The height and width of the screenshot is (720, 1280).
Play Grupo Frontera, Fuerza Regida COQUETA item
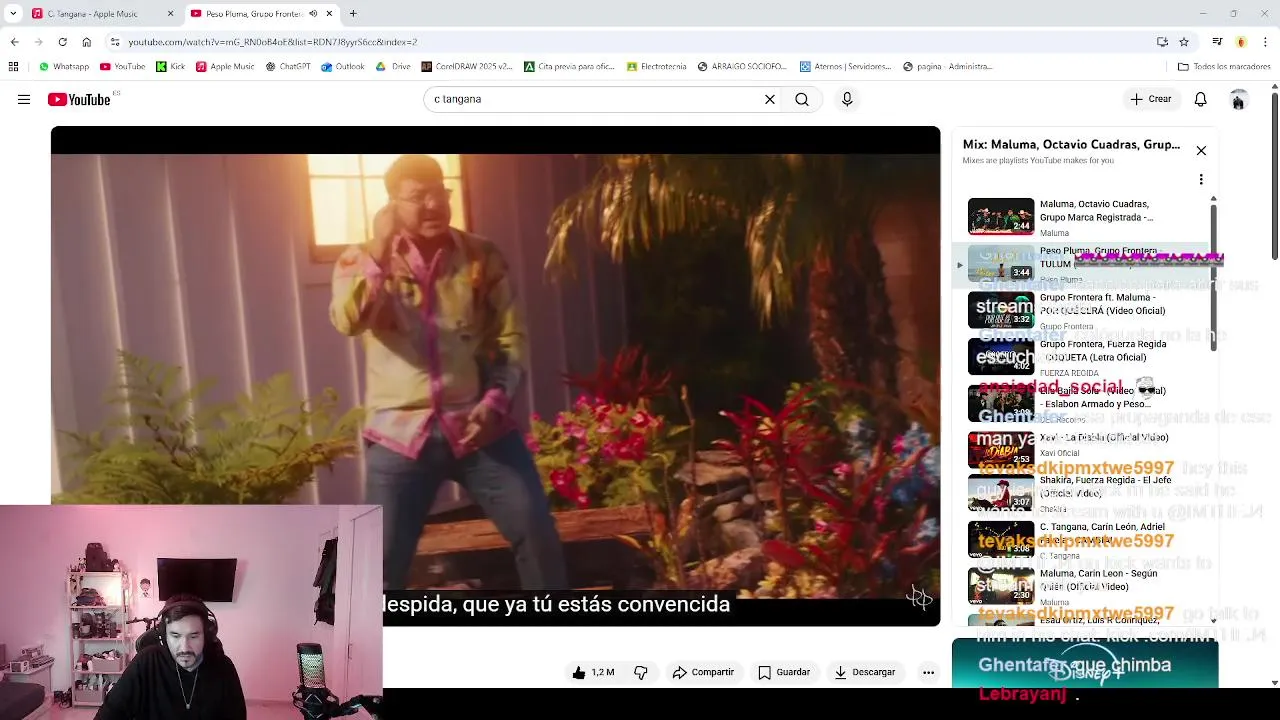(x=1082, y=357)
